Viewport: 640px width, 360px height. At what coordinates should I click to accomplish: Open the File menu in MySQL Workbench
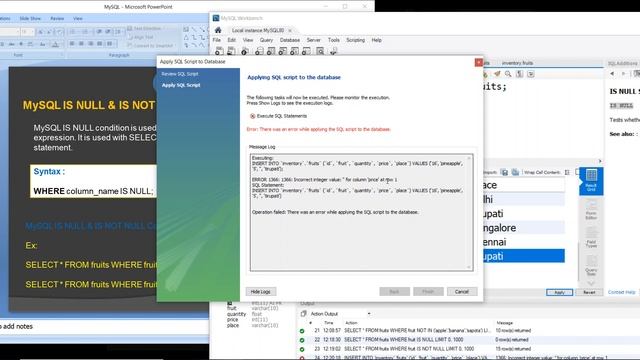(x=217, y=40)
